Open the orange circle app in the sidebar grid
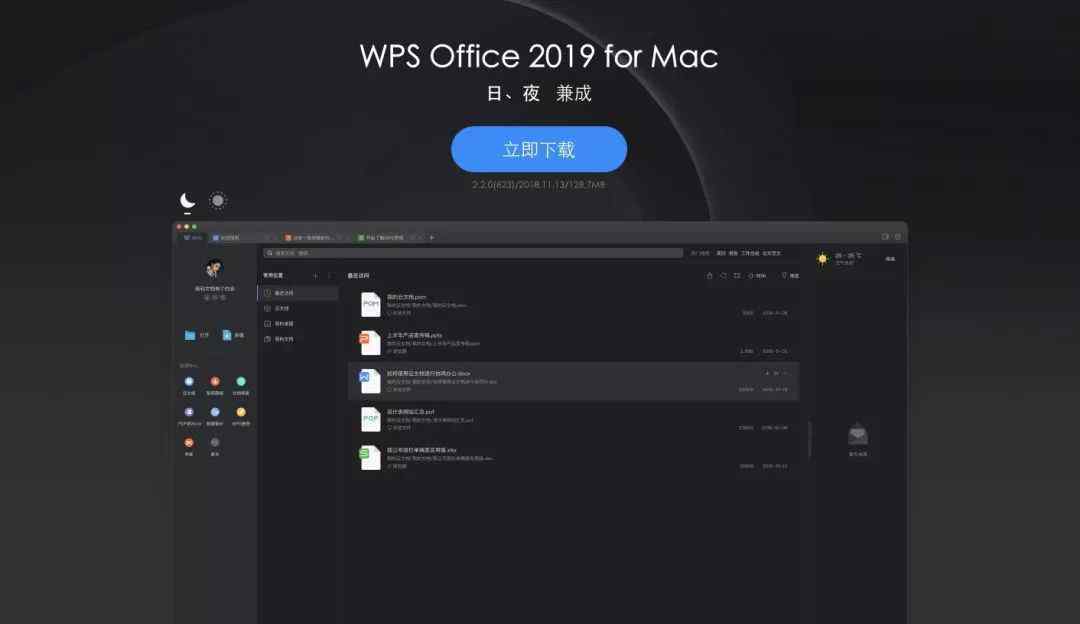1080x624 pixels. (x=215, y=382)
